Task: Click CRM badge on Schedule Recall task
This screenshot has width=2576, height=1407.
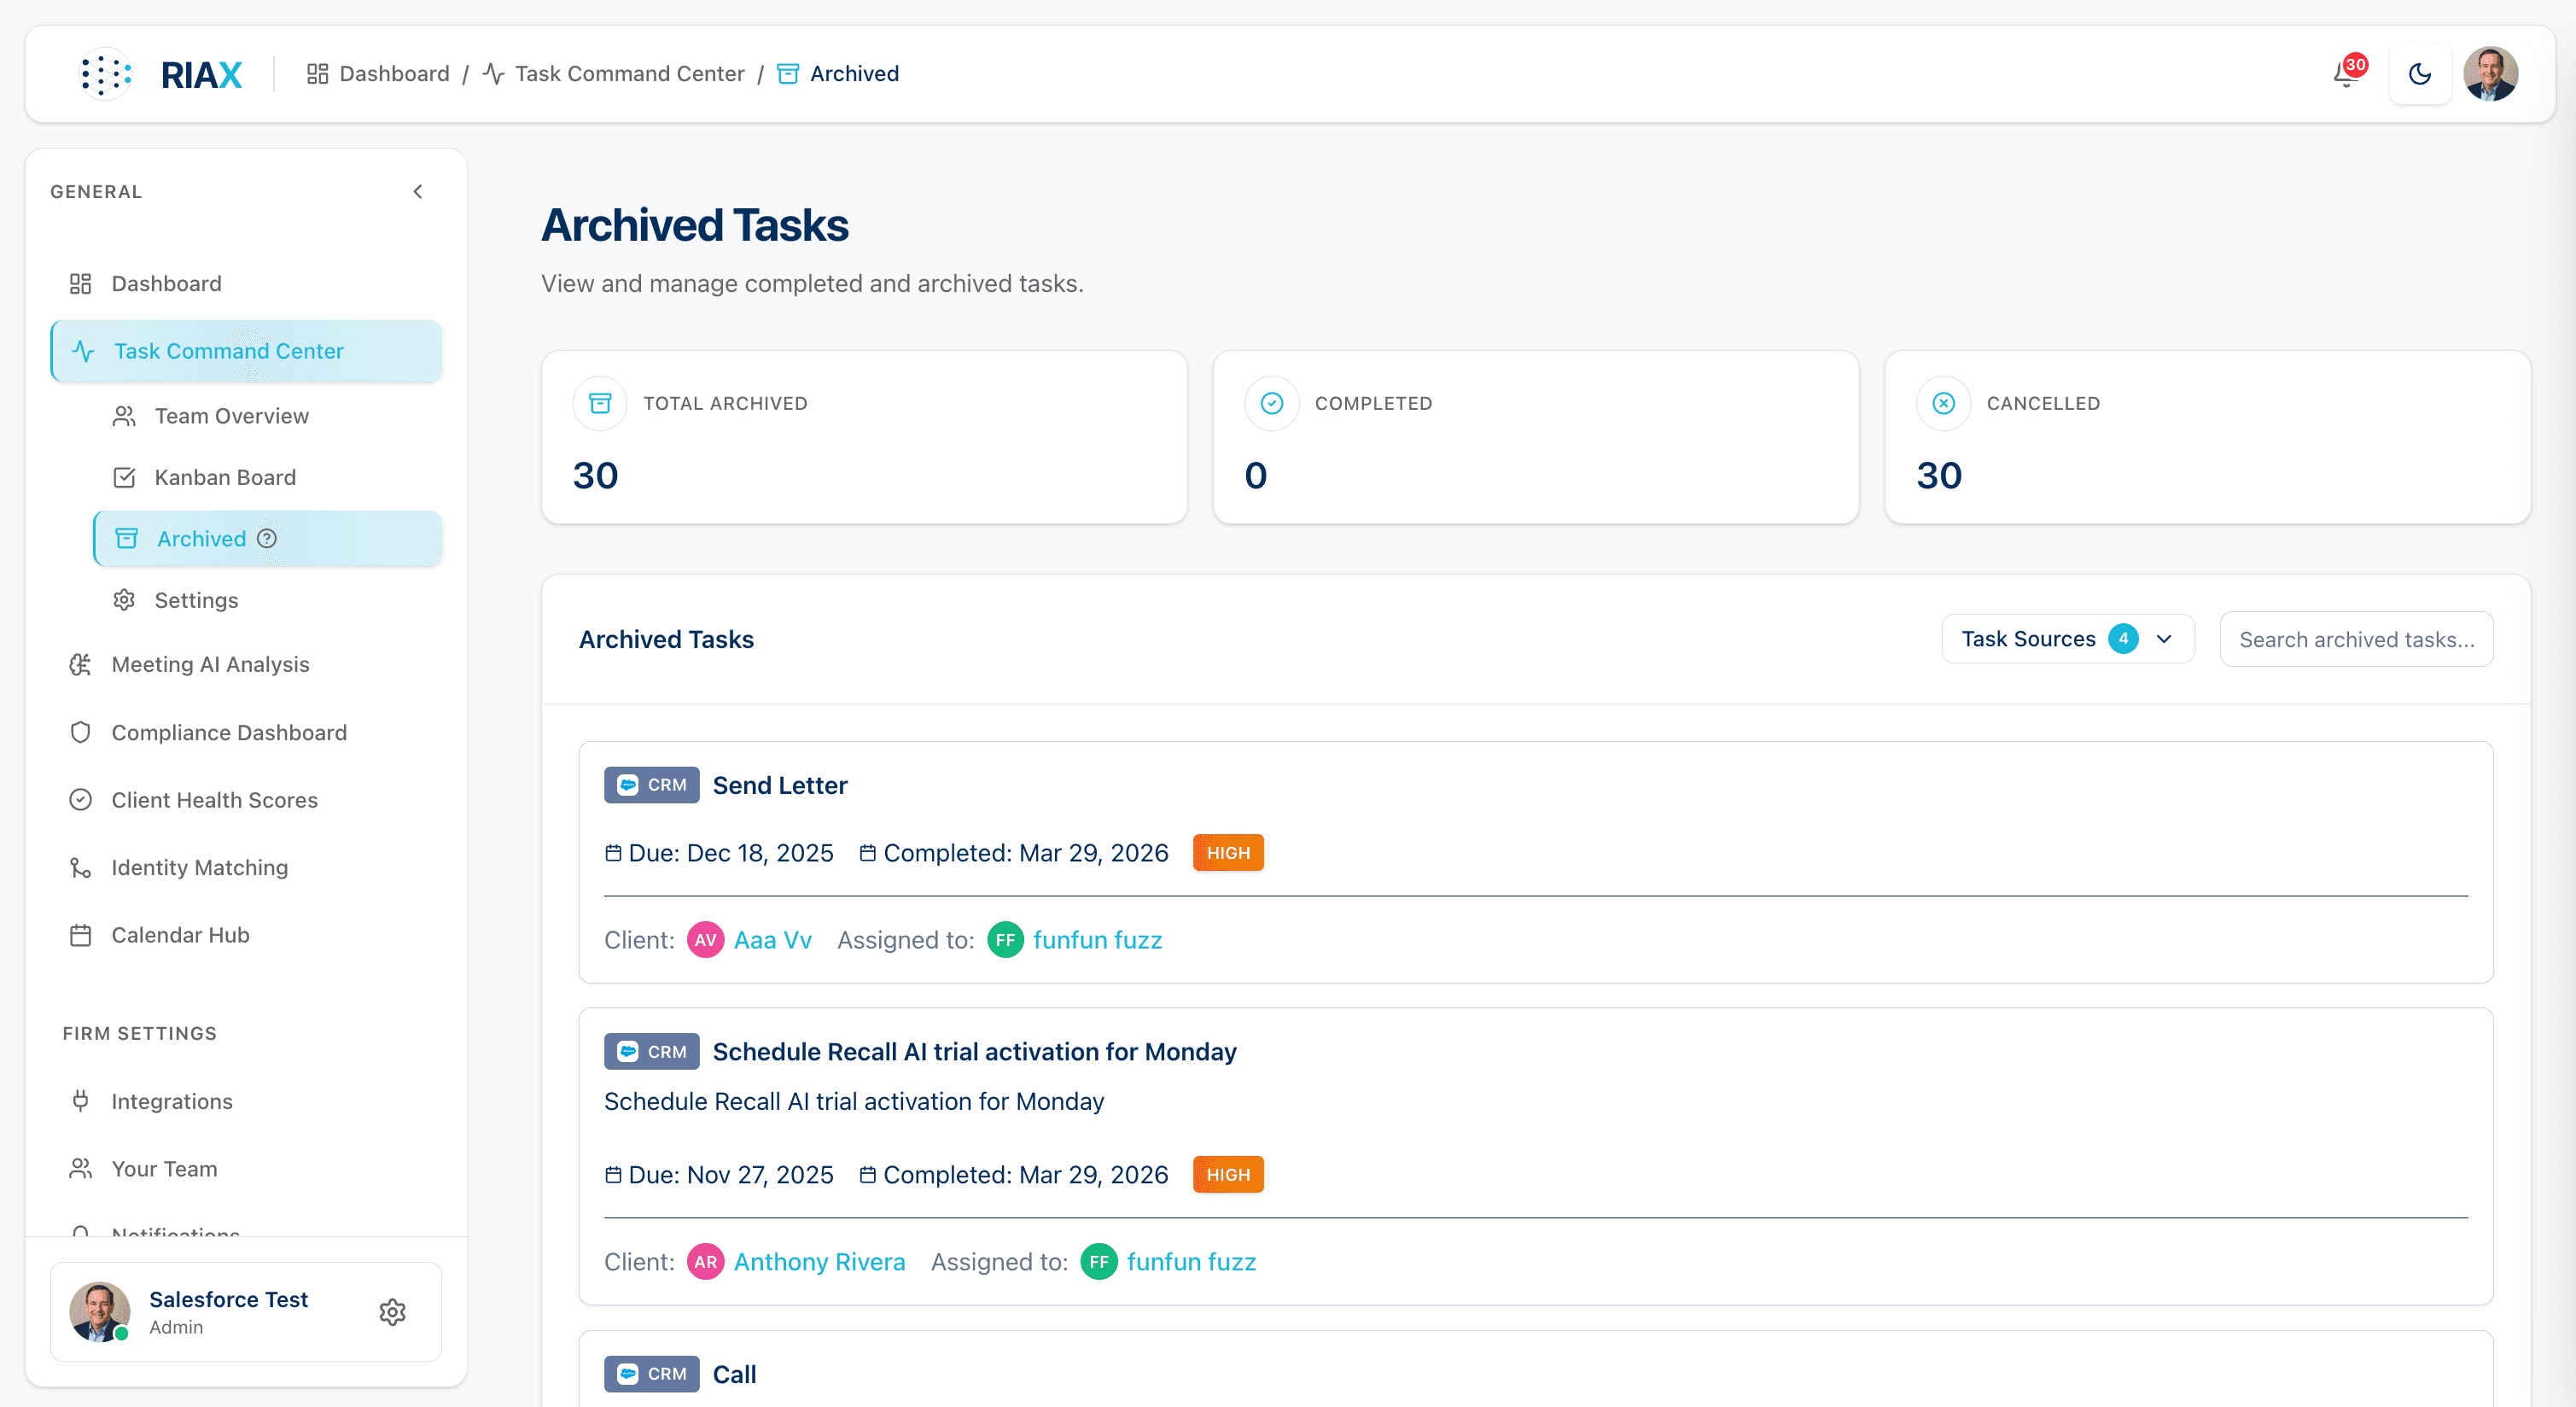Action: 652,1053
